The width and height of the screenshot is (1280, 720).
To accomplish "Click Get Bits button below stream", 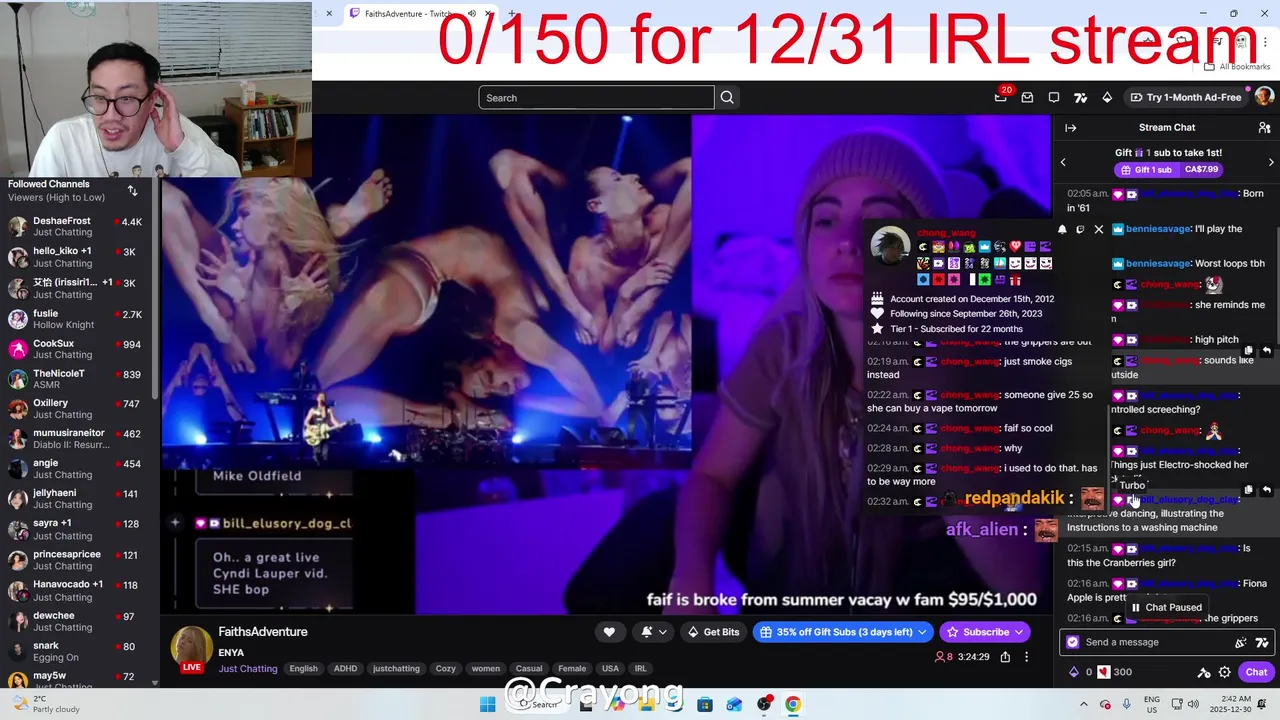I will (x=714, y=632).
